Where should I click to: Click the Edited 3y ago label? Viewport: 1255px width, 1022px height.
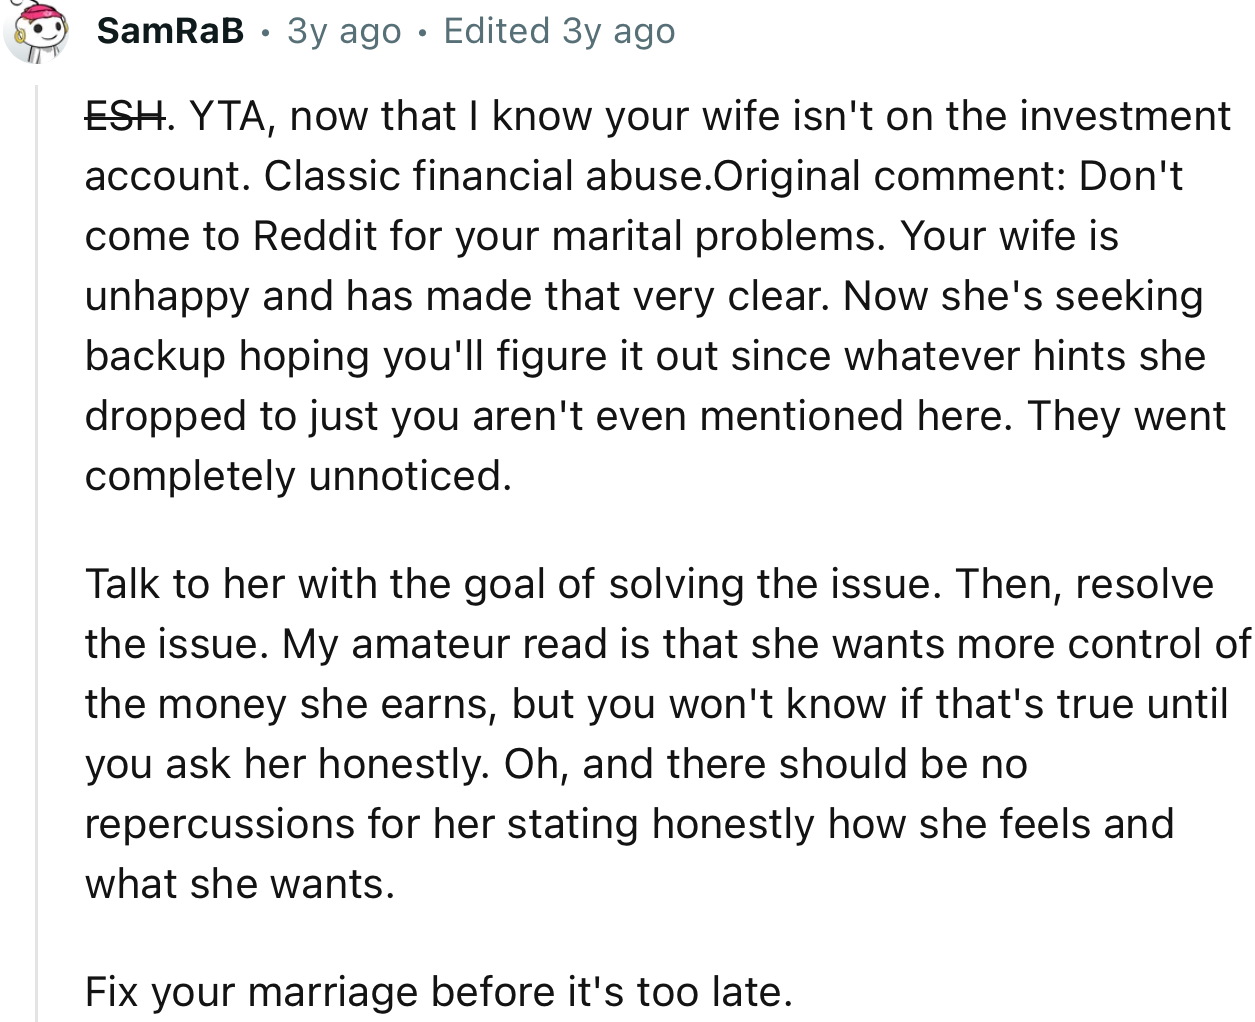coord(560,31)
